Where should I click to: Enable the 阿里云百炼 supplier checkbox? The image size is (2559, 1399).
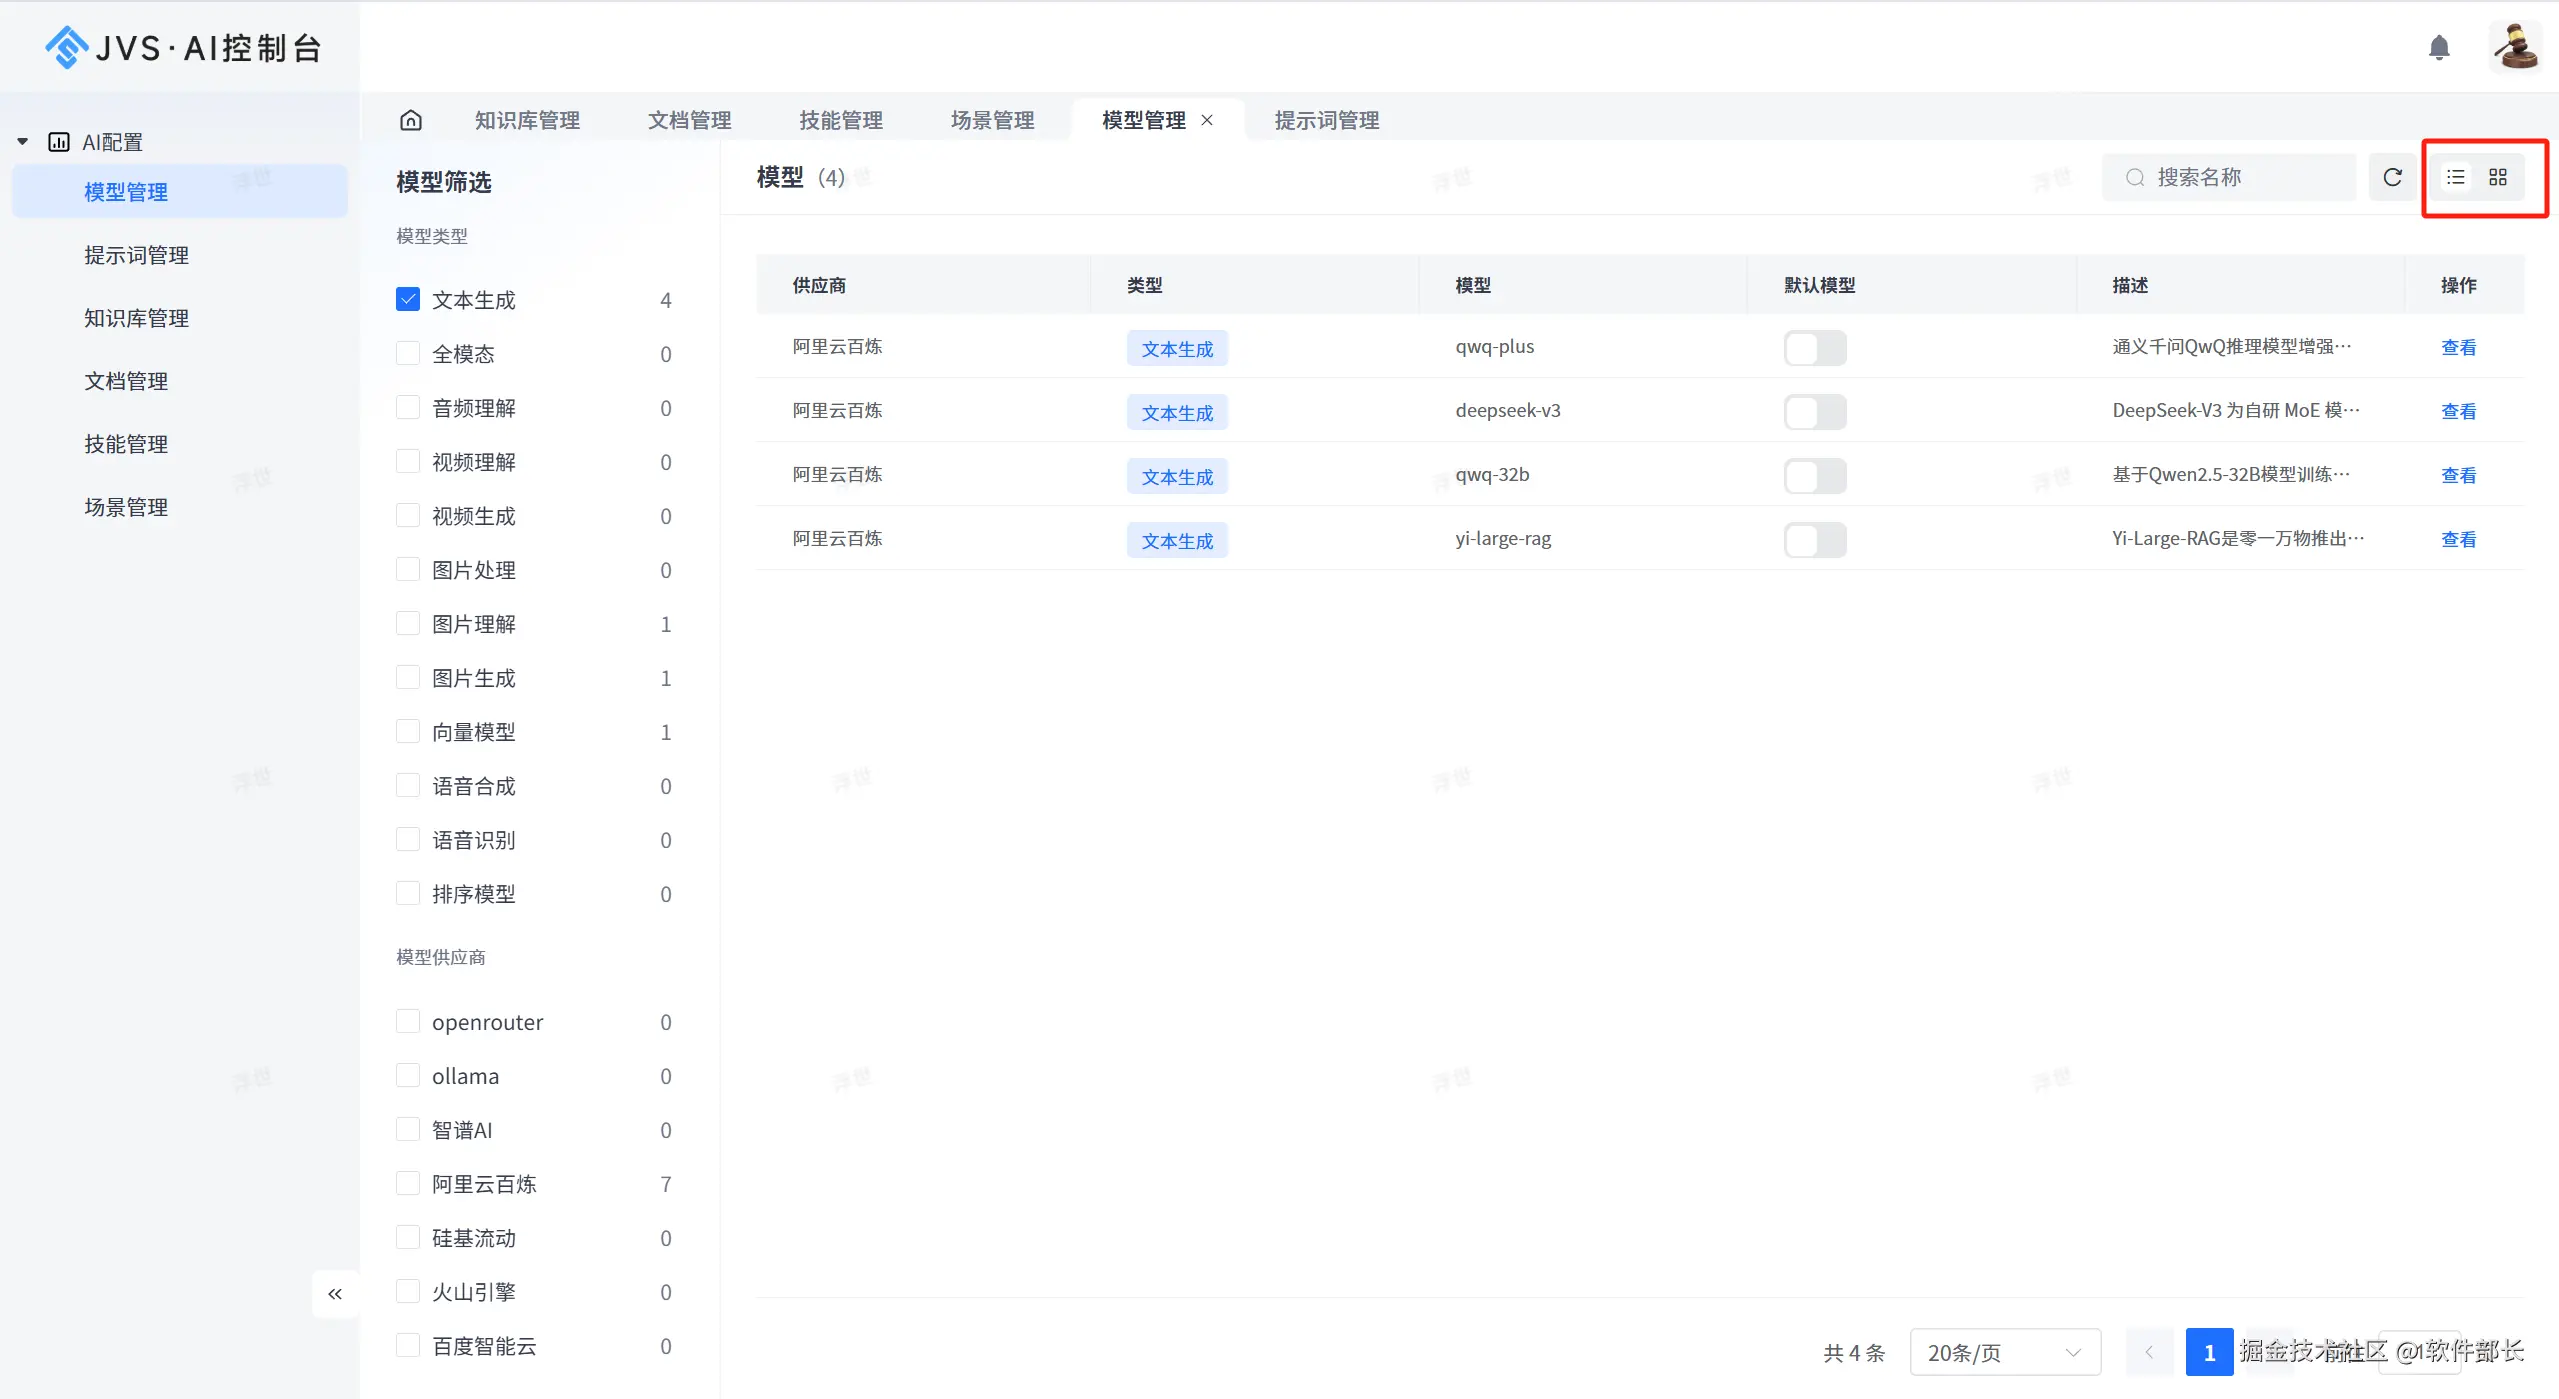[408, 1183]
